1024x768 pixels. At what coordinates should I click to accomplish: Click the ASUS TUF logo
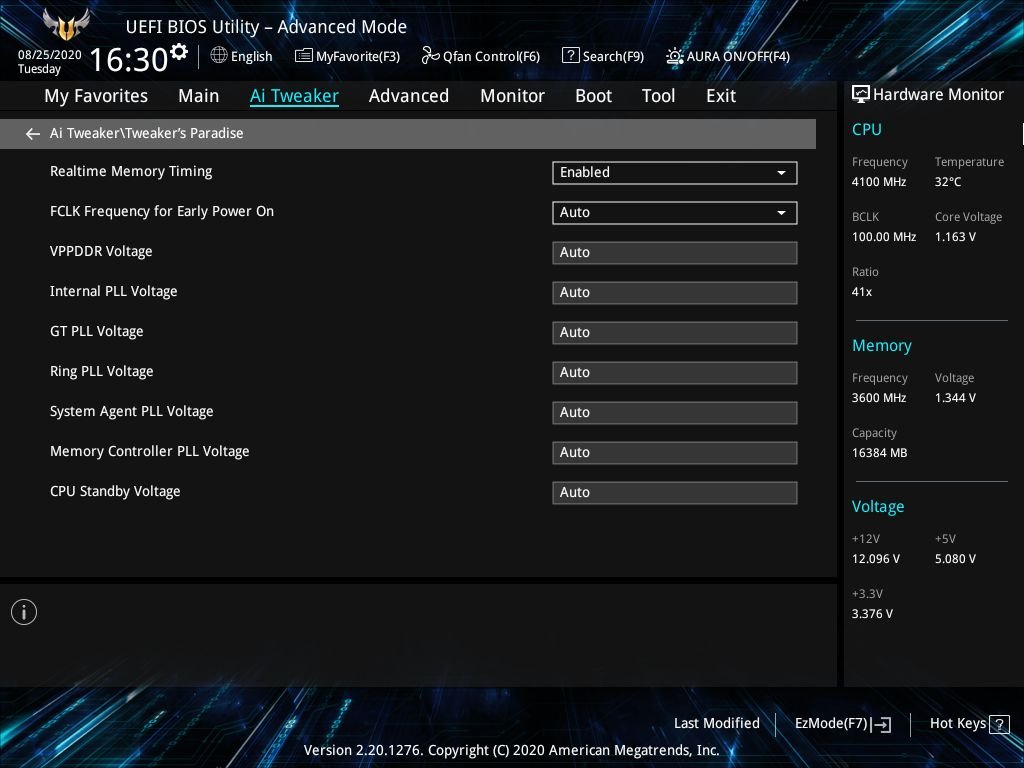pyautogui.click(x=66, y=25)
